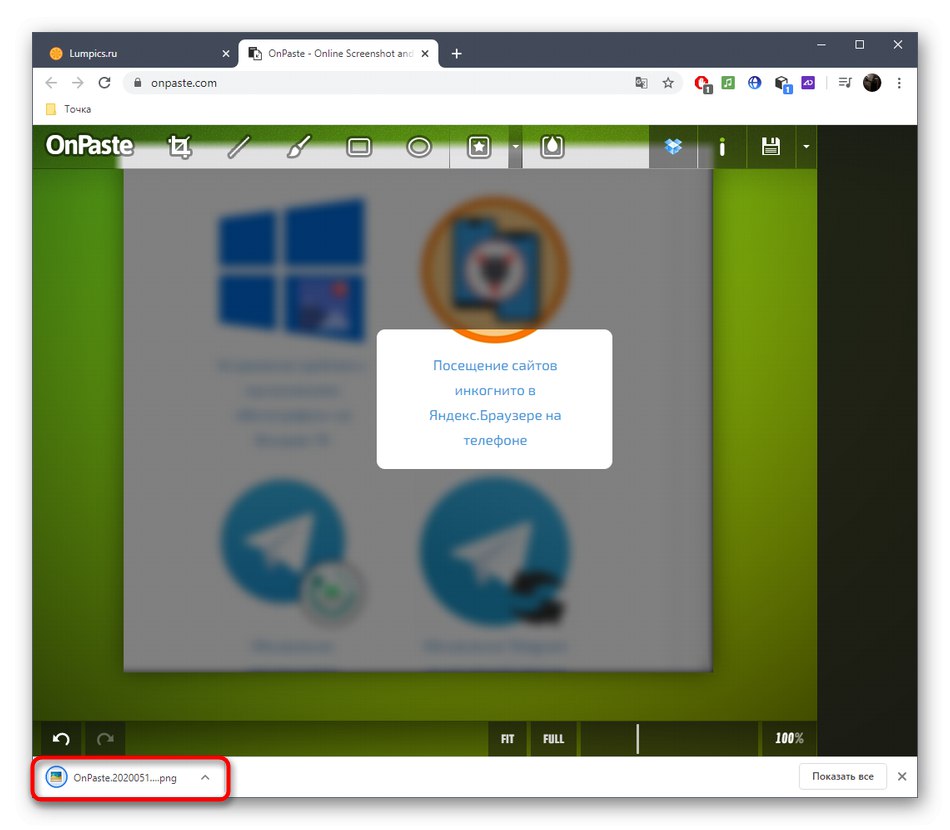Select the Rectangle shape tool
This screenshot has width=950, height=830.
[358, 146]
